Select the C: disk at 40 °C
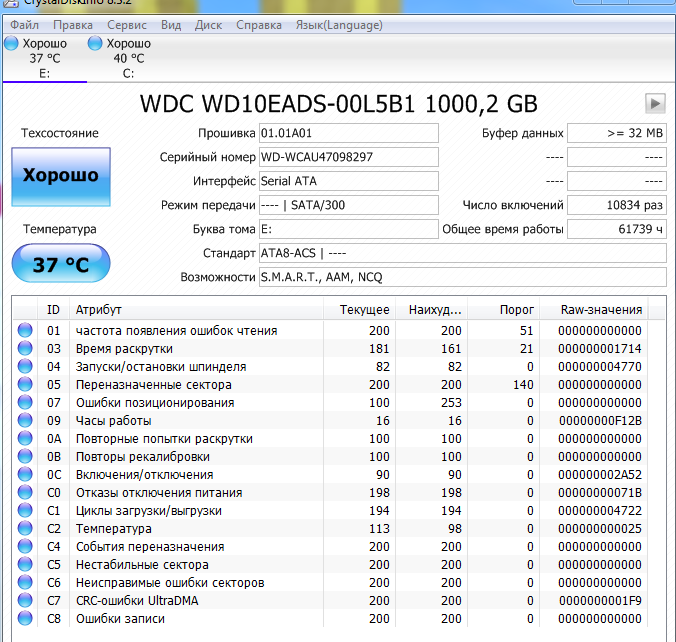The image size is (676, 642). pos(128,58)
